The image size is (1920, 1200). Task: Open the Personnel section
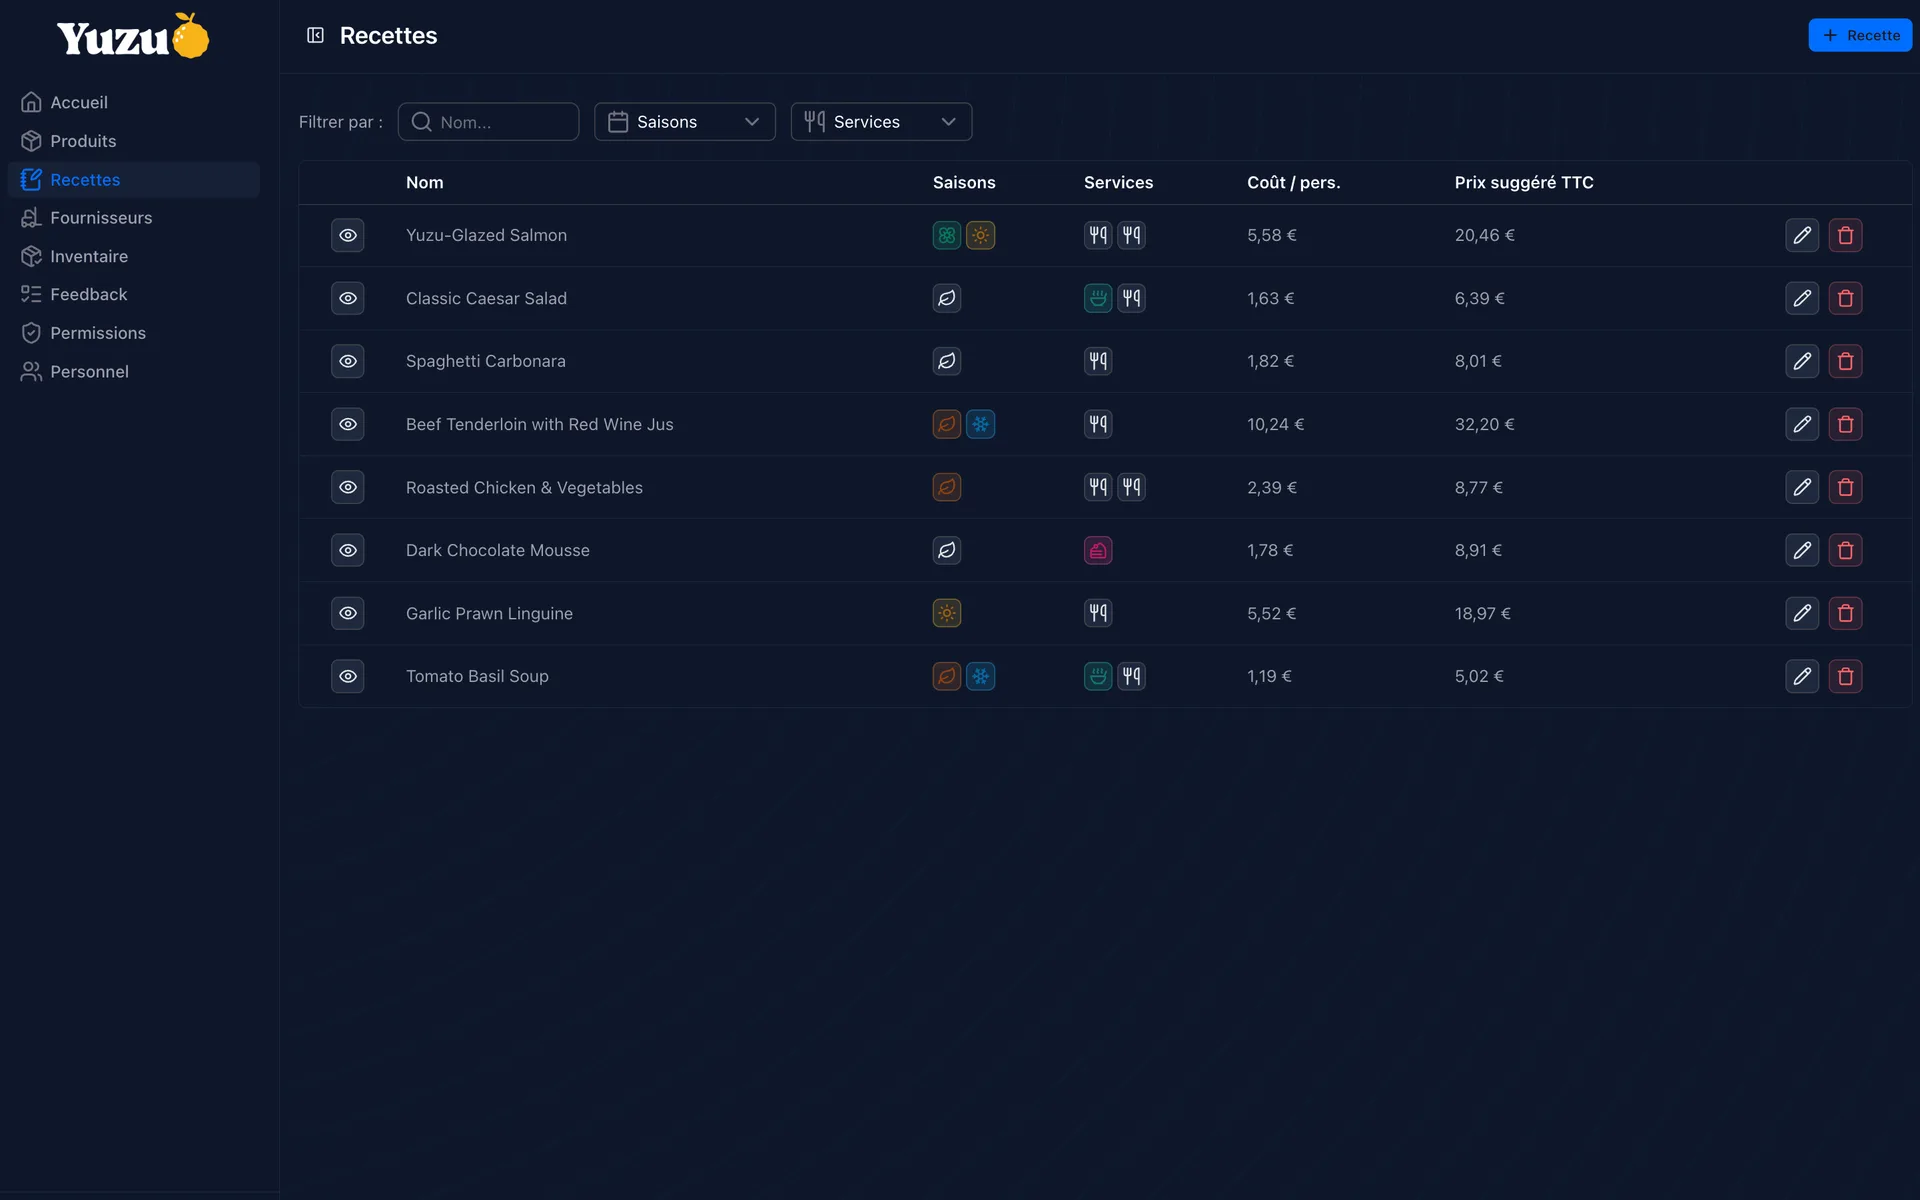[x=133, y=371]
